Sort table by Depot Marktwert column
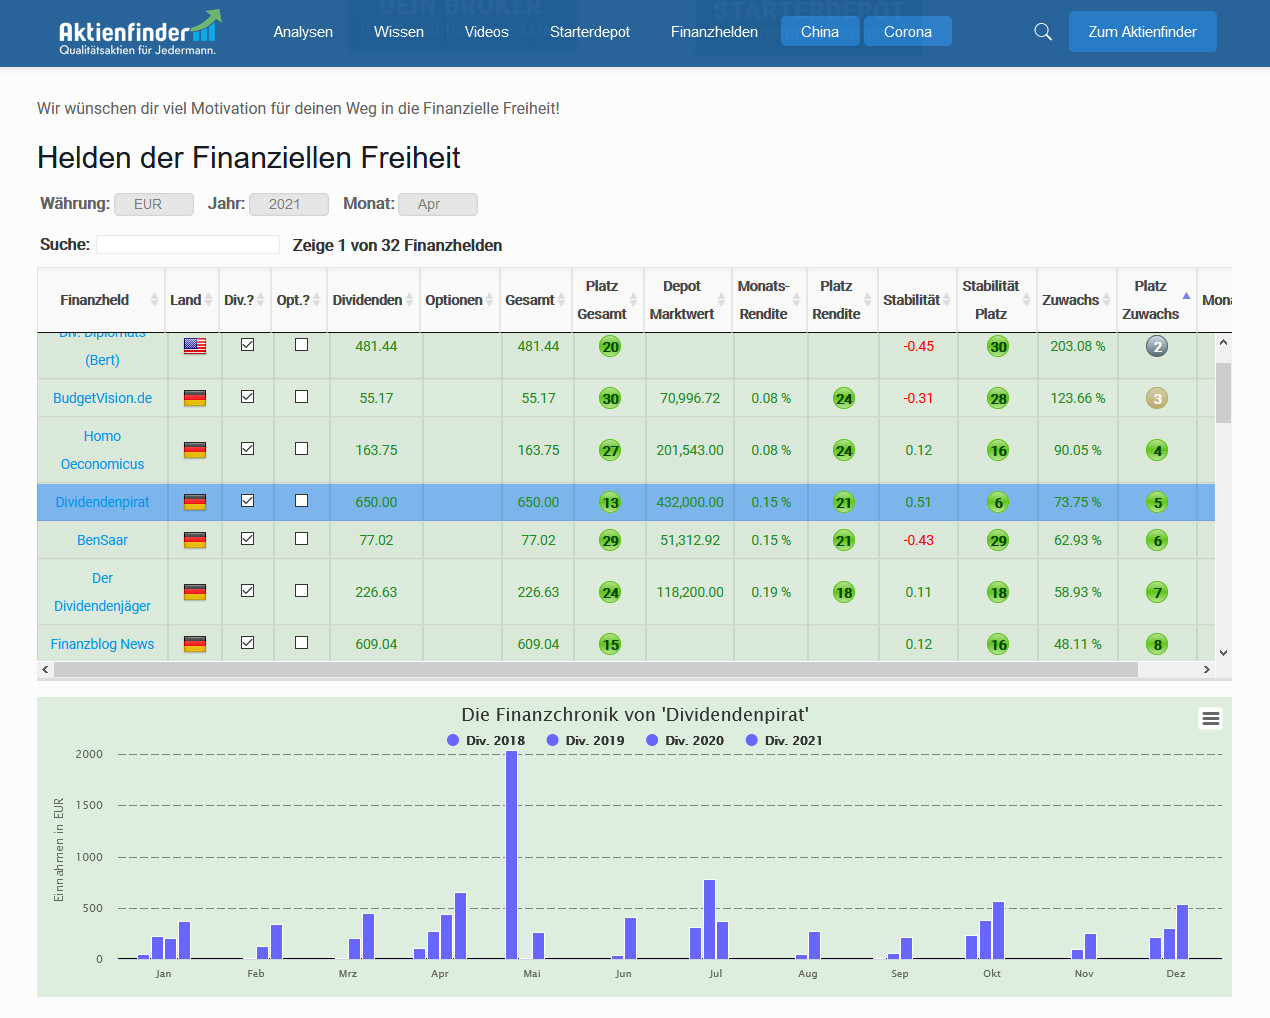The height and width of the screenshot is (1018, 1270). (x=689, y=300)
